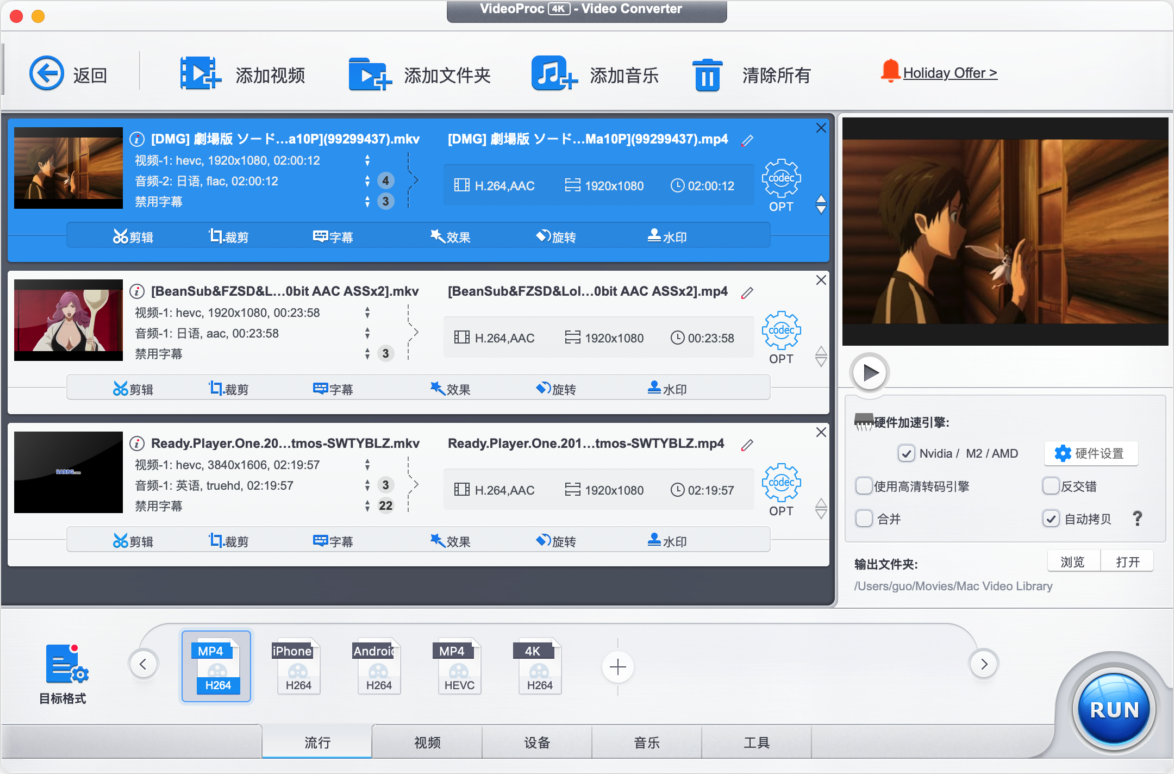The width and height of the screenshot is (1174, 774).
Task: Add a new format preset with plus
Action: click(618, 666)
